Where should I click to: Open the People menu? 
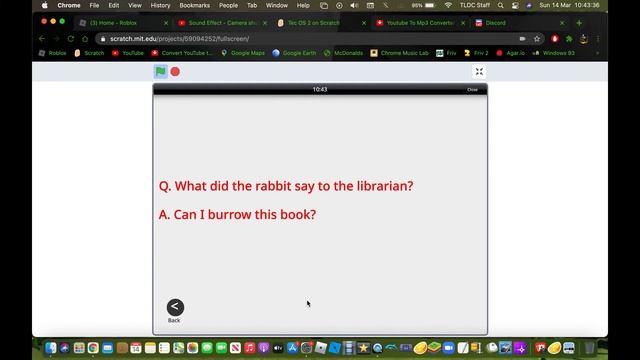pyautogui.click(x=228, y=5)
